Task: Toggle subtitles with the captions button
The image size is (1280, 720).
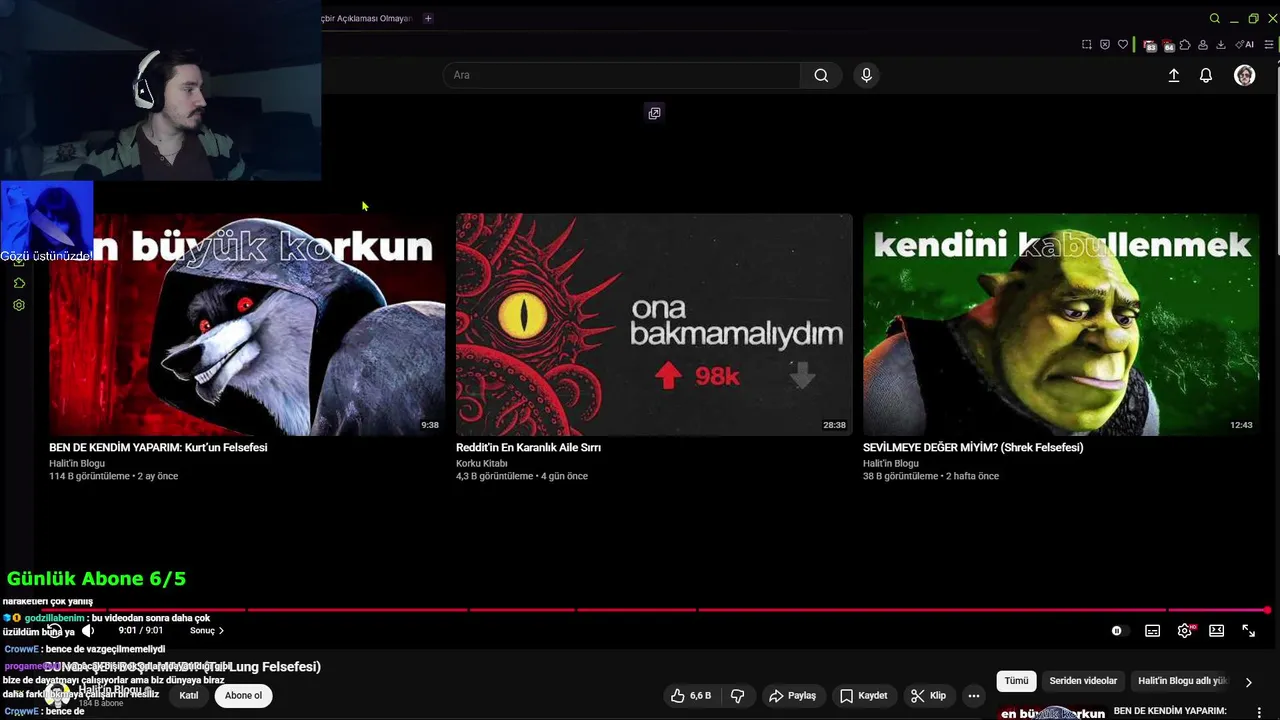Action: (x=1152, y=631)
